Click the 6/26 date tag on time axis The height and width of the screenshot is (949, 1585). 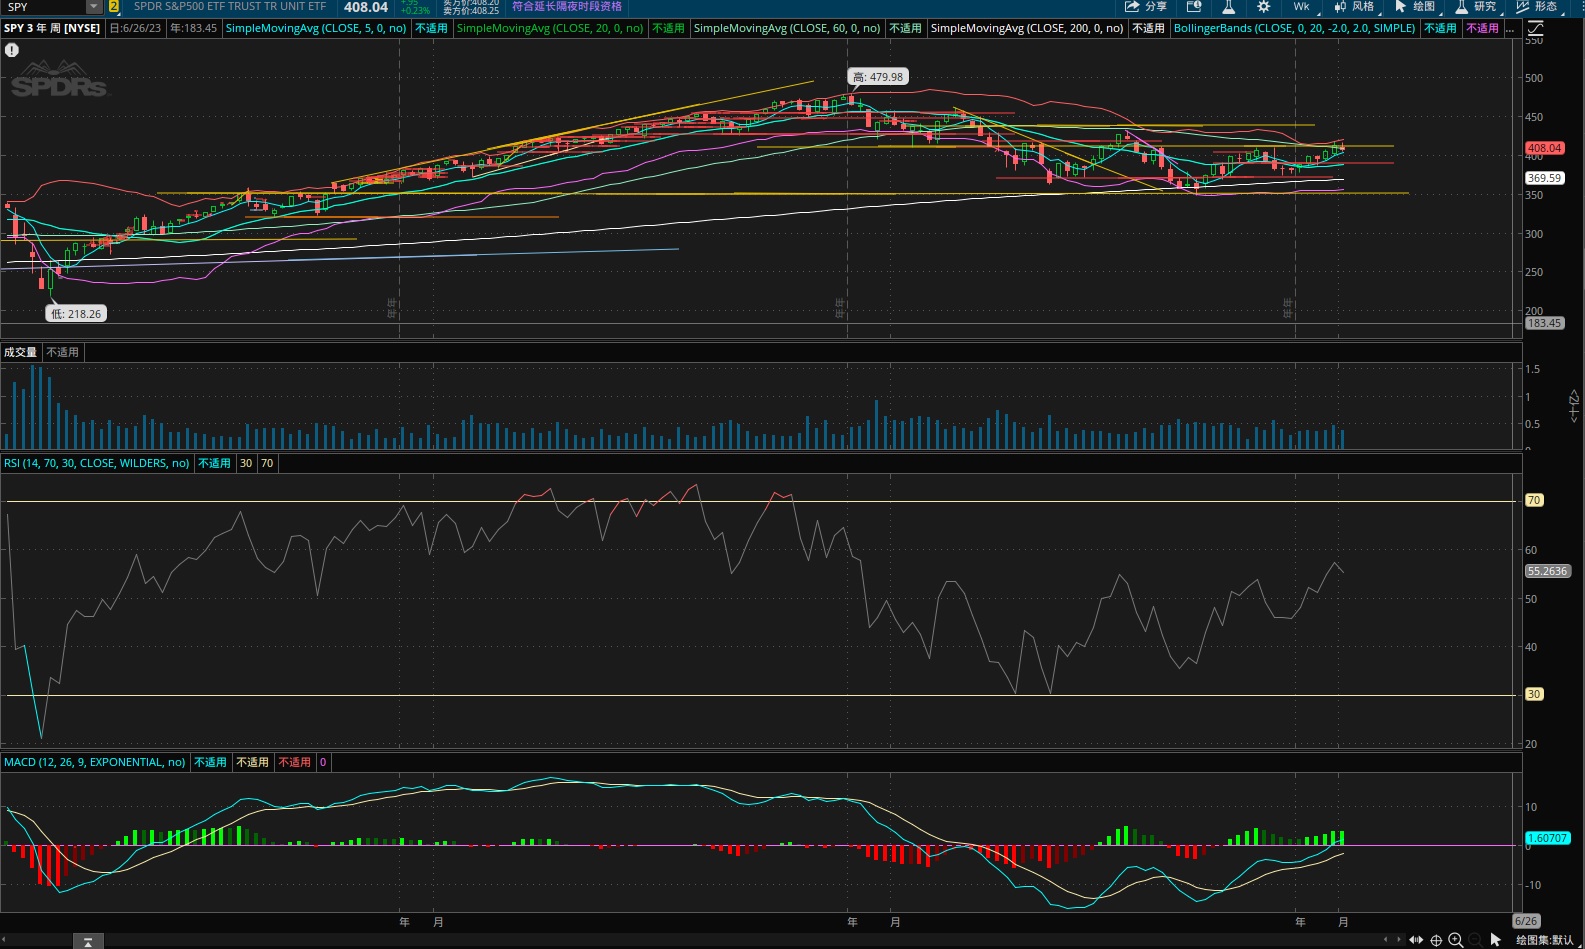point(1526,921)
